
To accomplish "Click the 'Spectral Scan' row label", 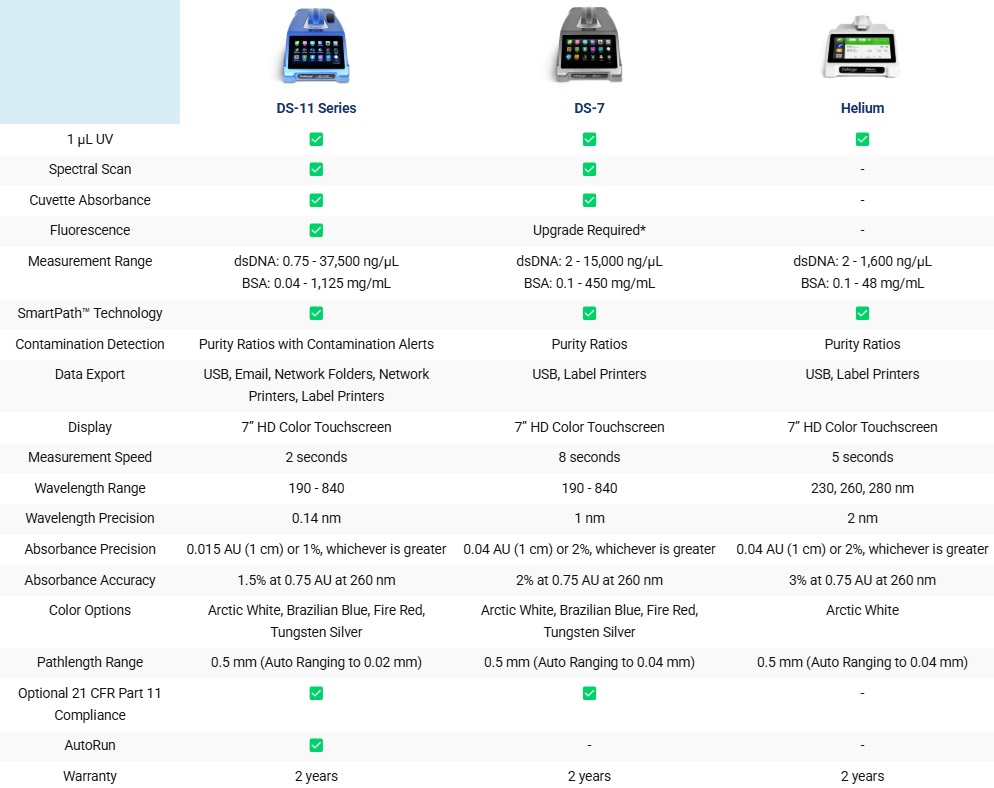I will [90, 169].
